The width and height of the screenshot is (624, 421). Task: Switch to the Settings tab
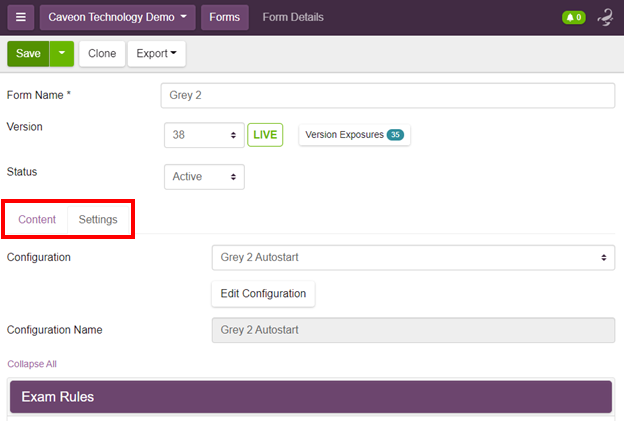[98, 219]
